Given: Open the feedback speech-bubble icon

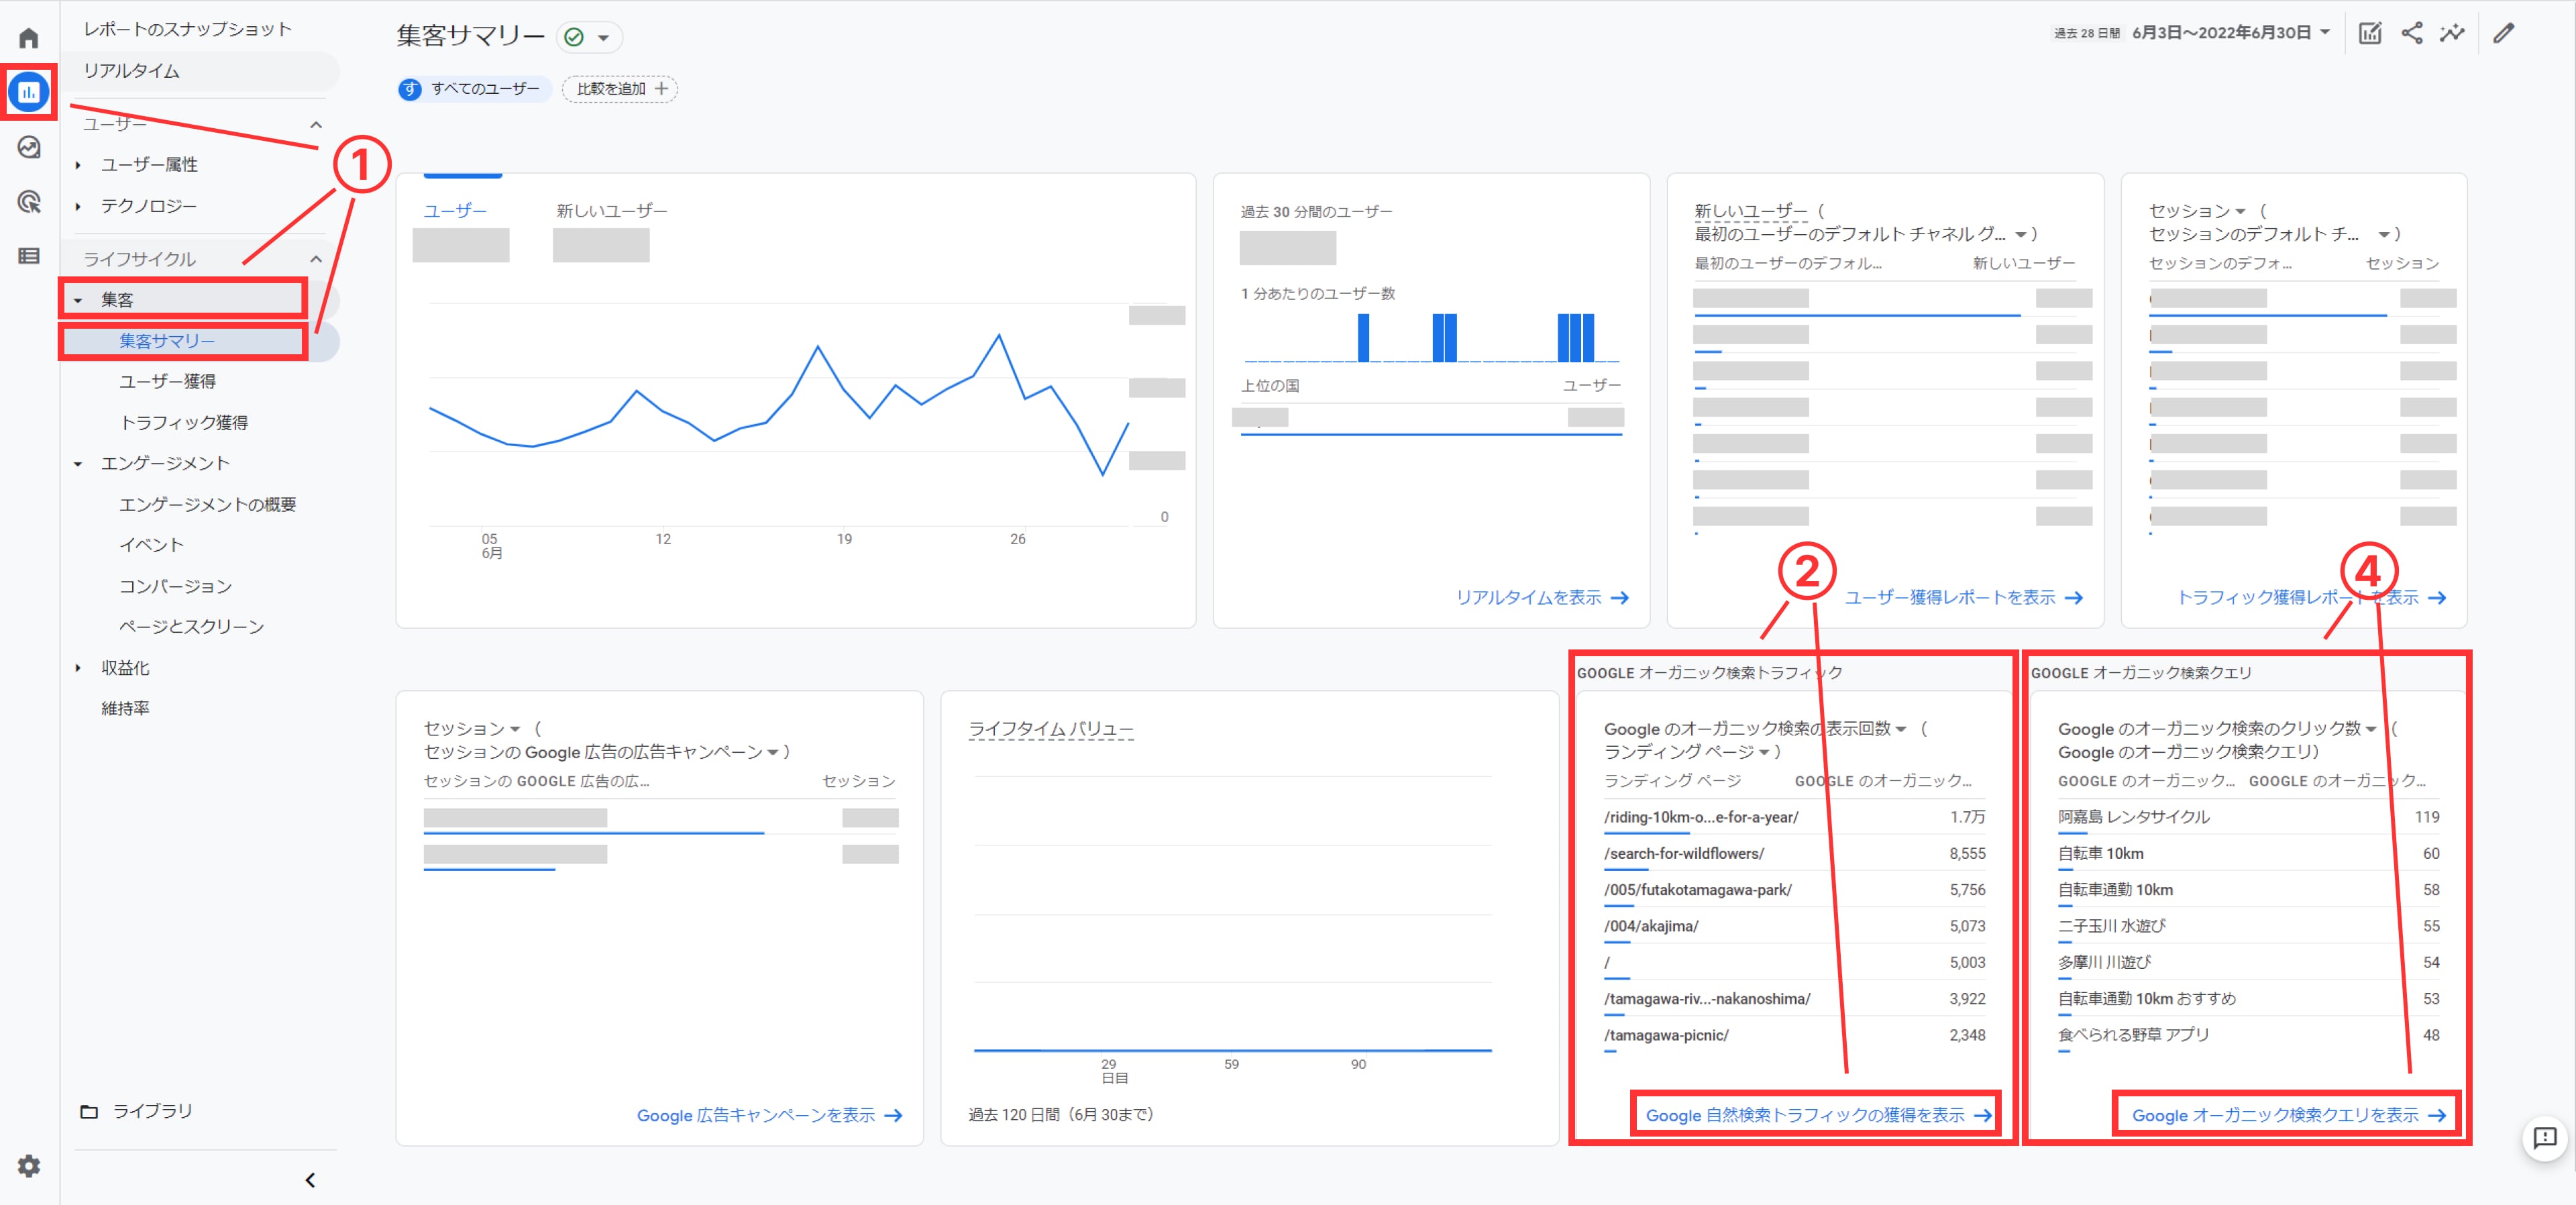Looking at the screenshot, I should [x=2544, y=1137].
